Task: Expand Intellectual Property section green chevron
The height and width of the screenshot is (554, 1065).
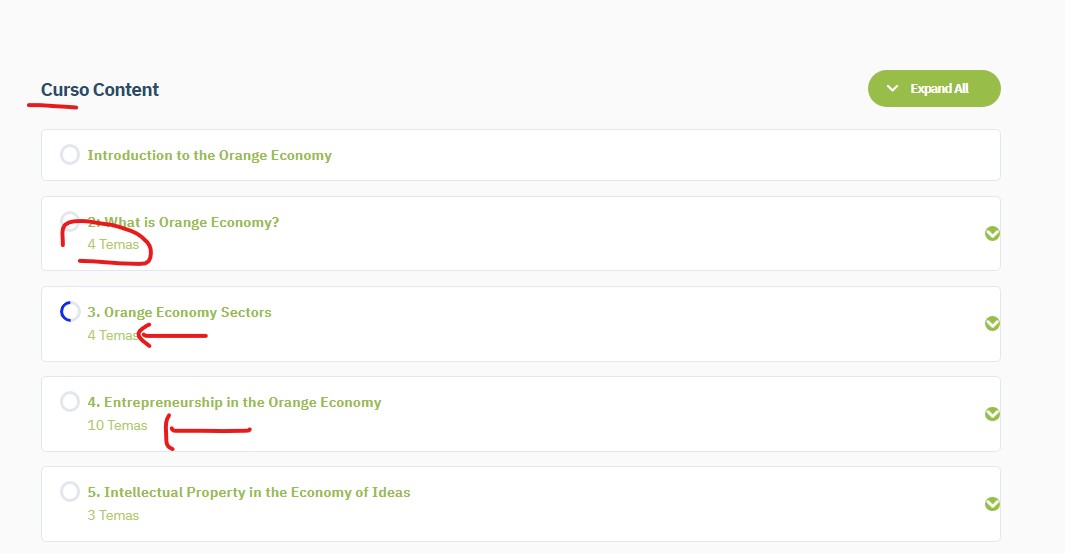Action: [x=992, y=504]
